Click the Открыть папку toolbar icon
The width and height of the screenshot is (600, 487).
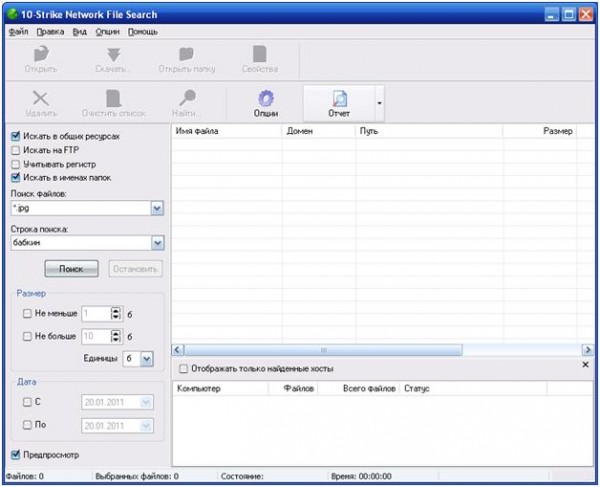pyautogui.click(x=186, y=54)
